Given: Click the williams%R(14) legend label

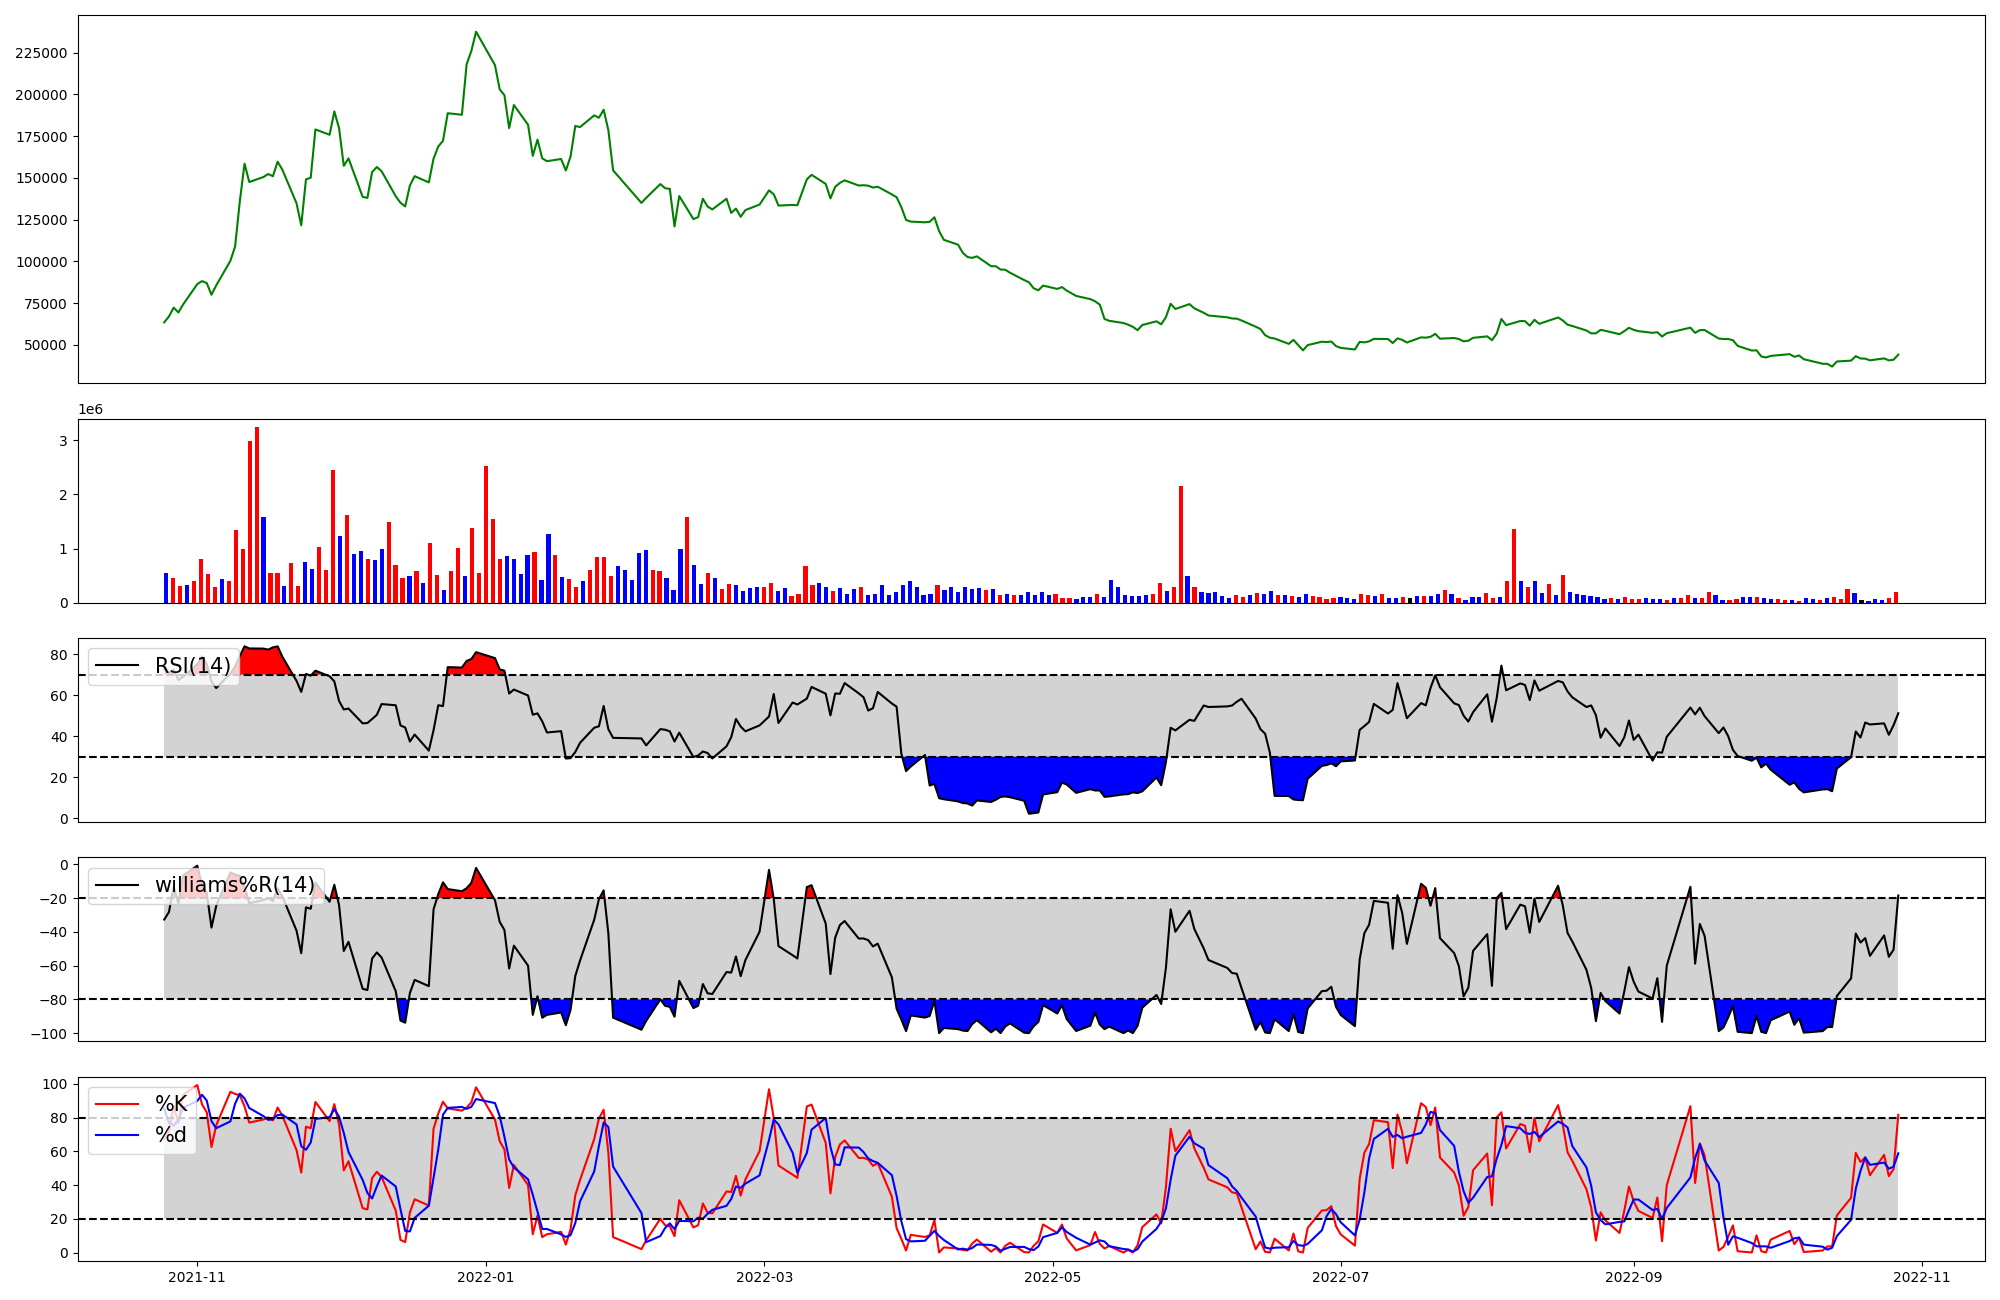Looking at the screenshot, I should (234, 885).
